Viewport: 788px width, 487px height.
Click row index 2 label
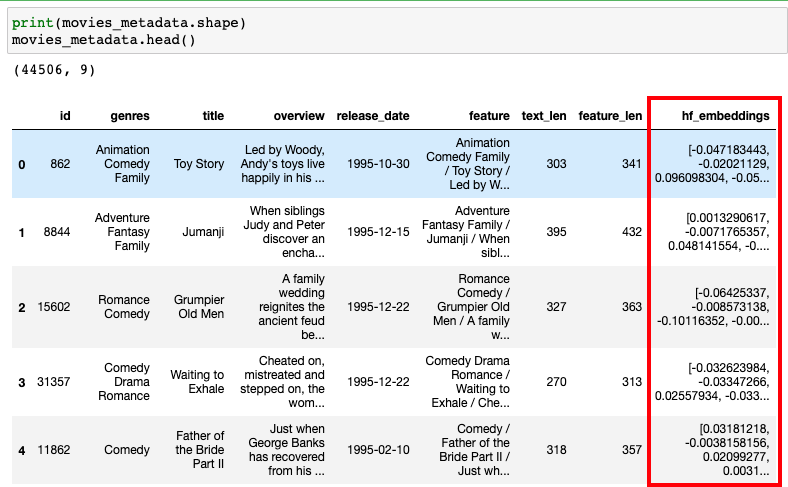tap(22, 307)
